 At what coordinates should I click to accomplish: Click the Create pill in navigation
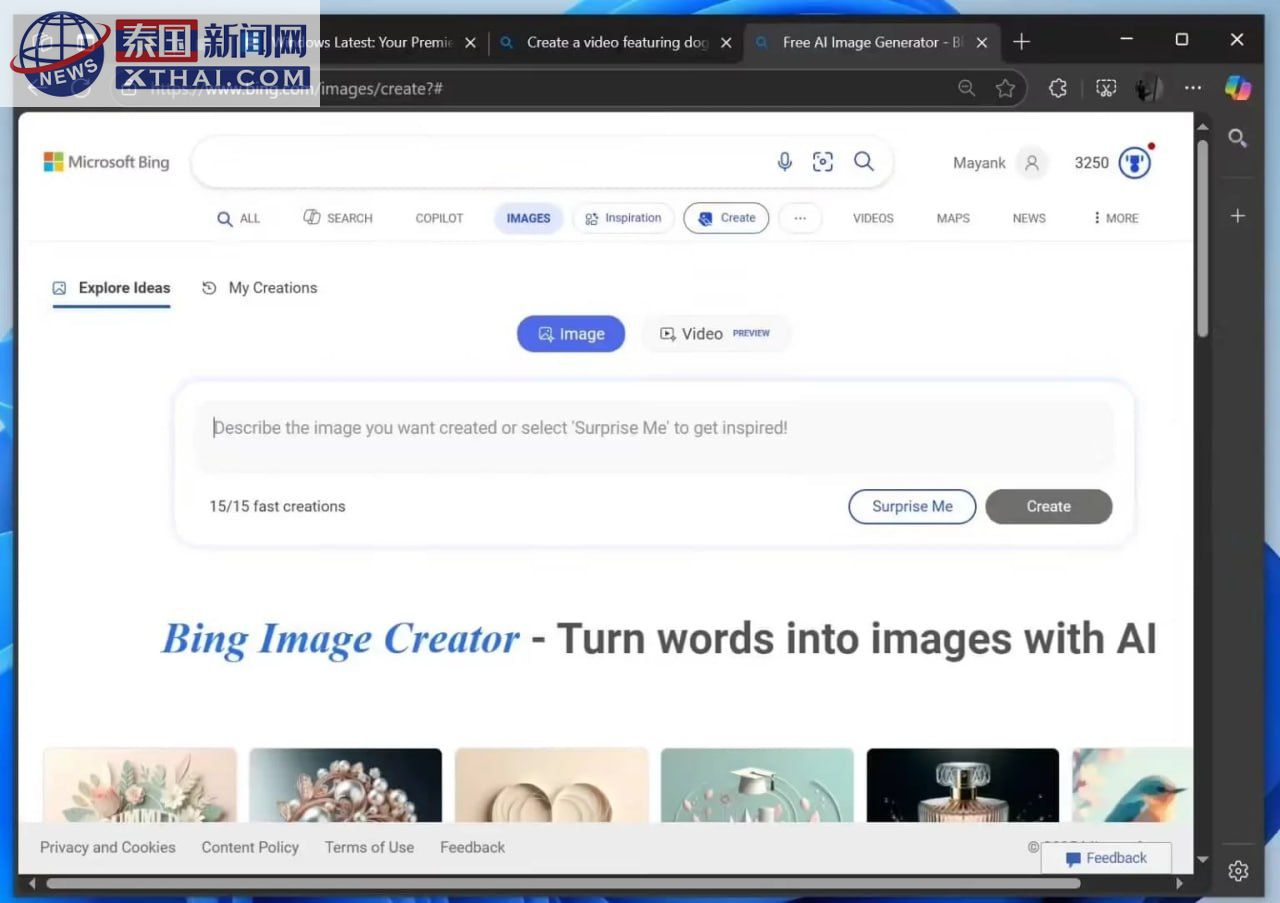(x=726, y=218)
